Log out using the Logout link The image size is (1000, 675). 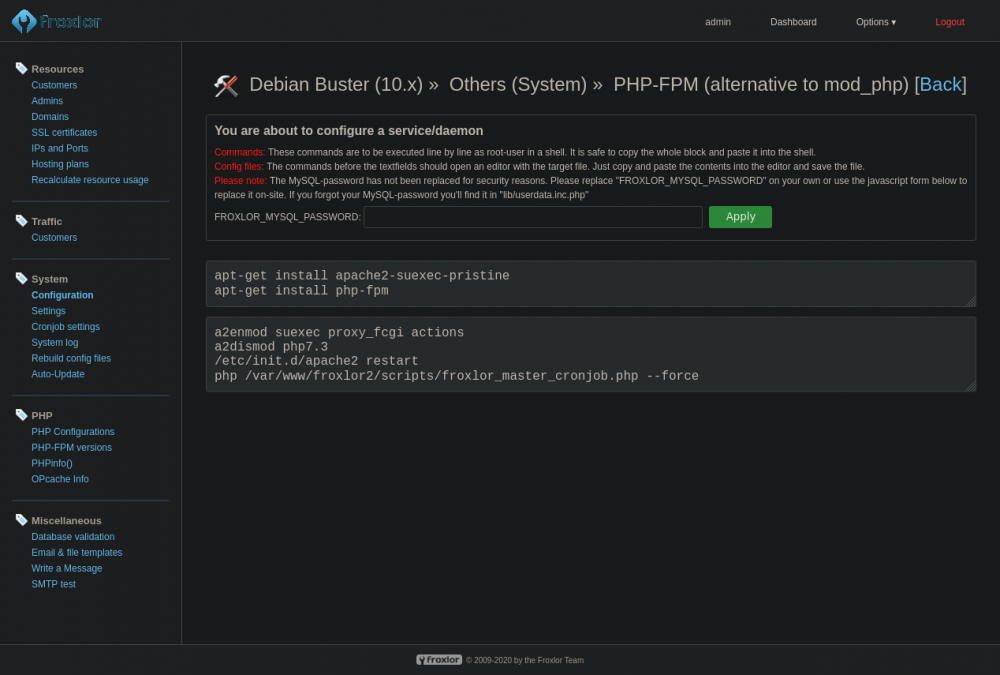[x=949, y=22]
